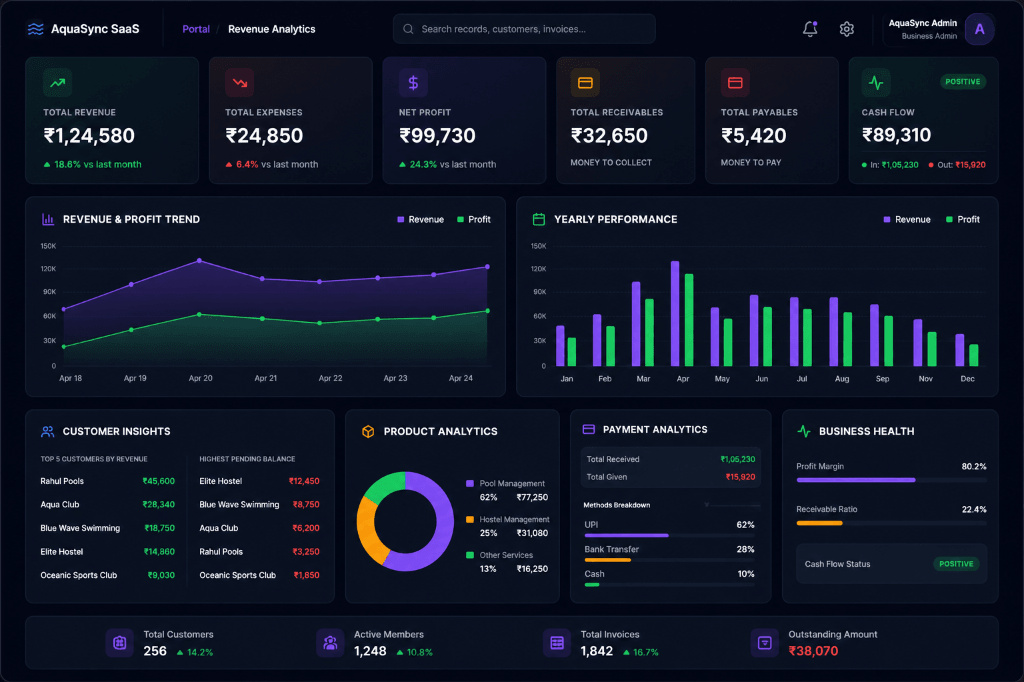Select Blue Wave Swimming pending ₹8,750 row

259,504
